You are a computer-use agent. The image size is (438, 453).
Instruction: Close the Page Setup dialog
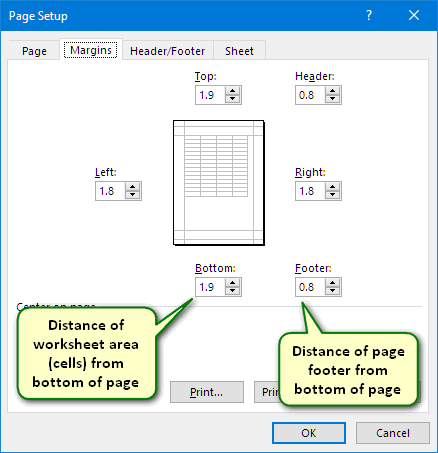414,15
